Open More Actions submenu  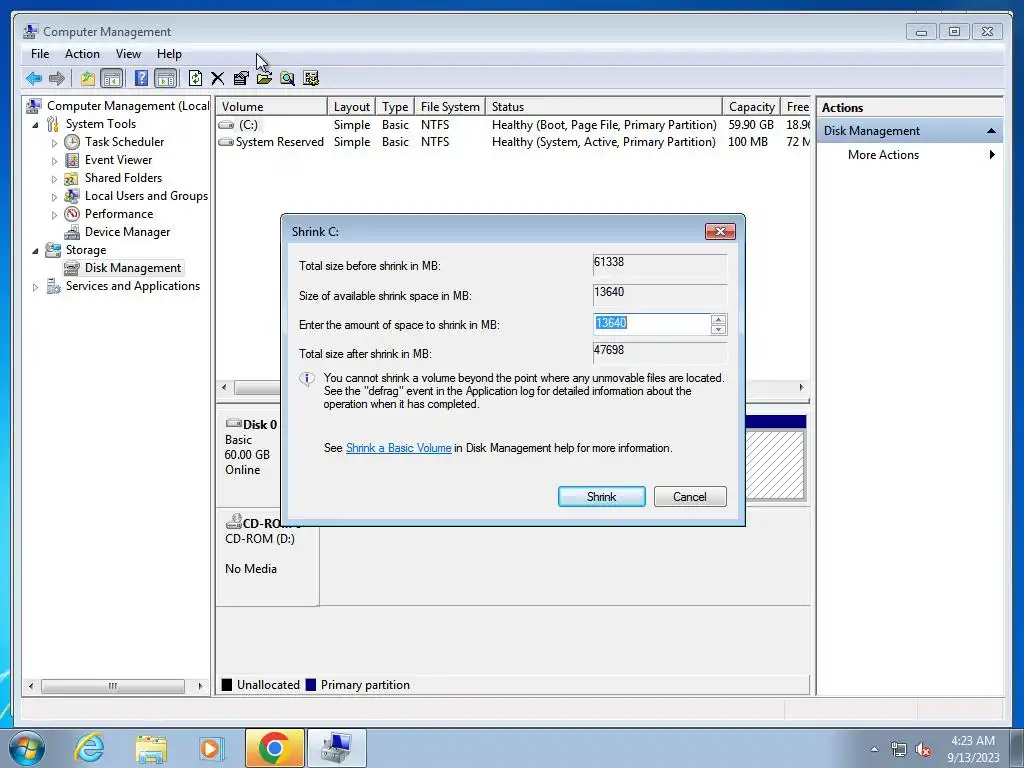coord(909,155)
